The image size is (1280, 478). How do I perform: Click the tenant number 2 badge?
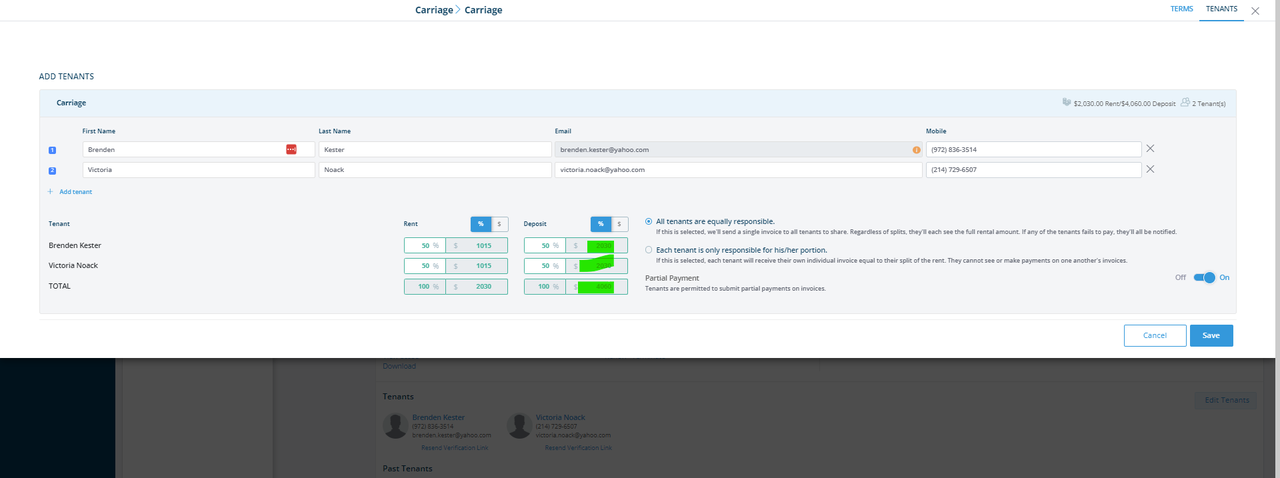(x=52, y=170)
